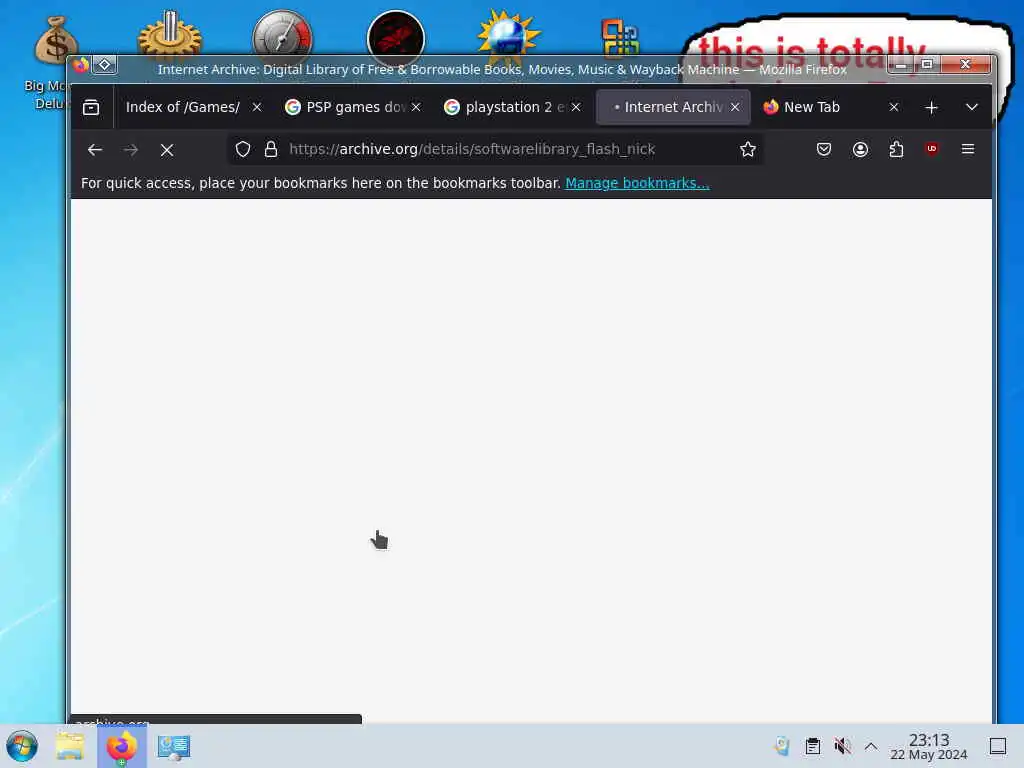
Task: Open Firefox hamburger application menu
Action: pos(968,149)
